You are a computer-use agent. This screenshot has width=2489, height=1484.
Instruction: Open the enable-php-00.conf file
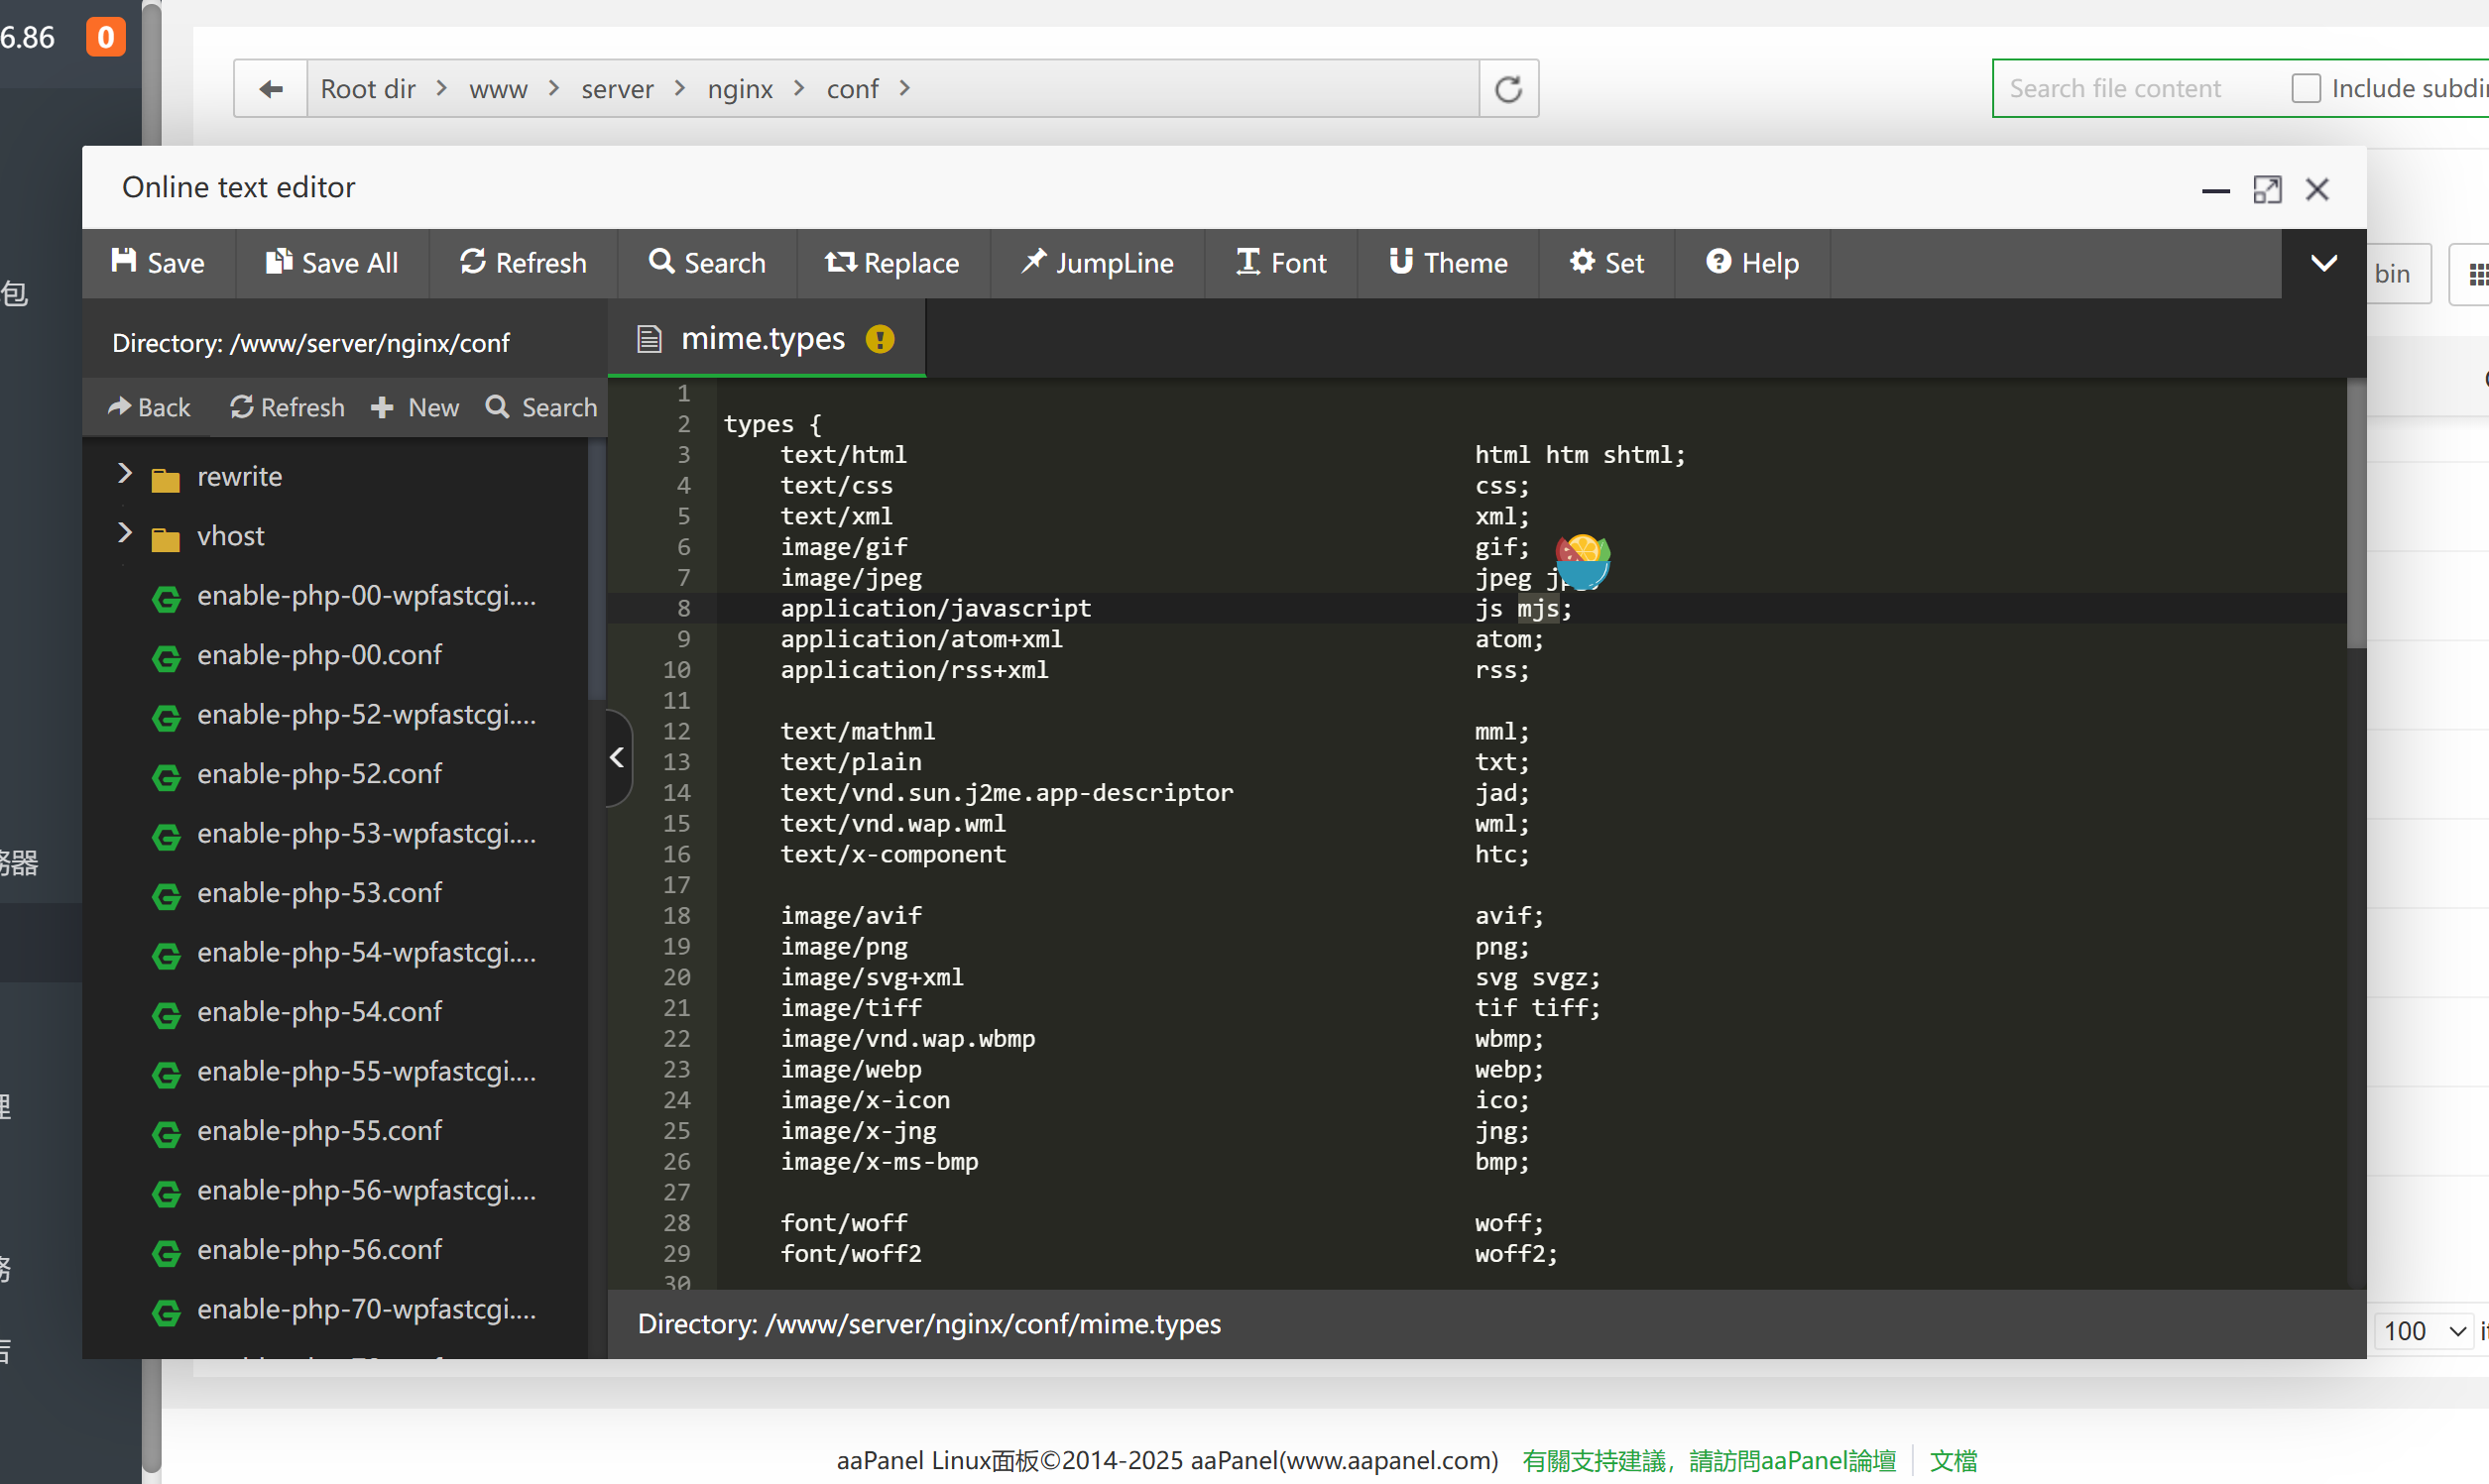point(319,655)
